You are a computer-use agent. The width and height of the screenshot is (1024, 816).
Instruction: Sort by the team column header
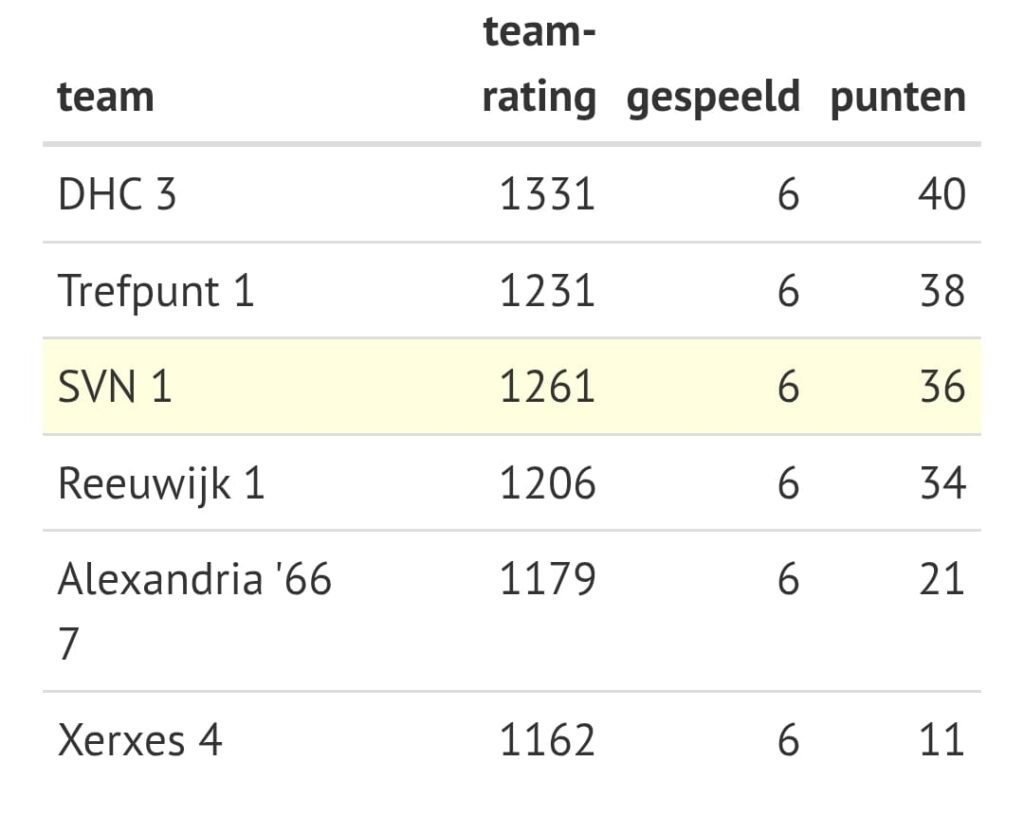106,98
